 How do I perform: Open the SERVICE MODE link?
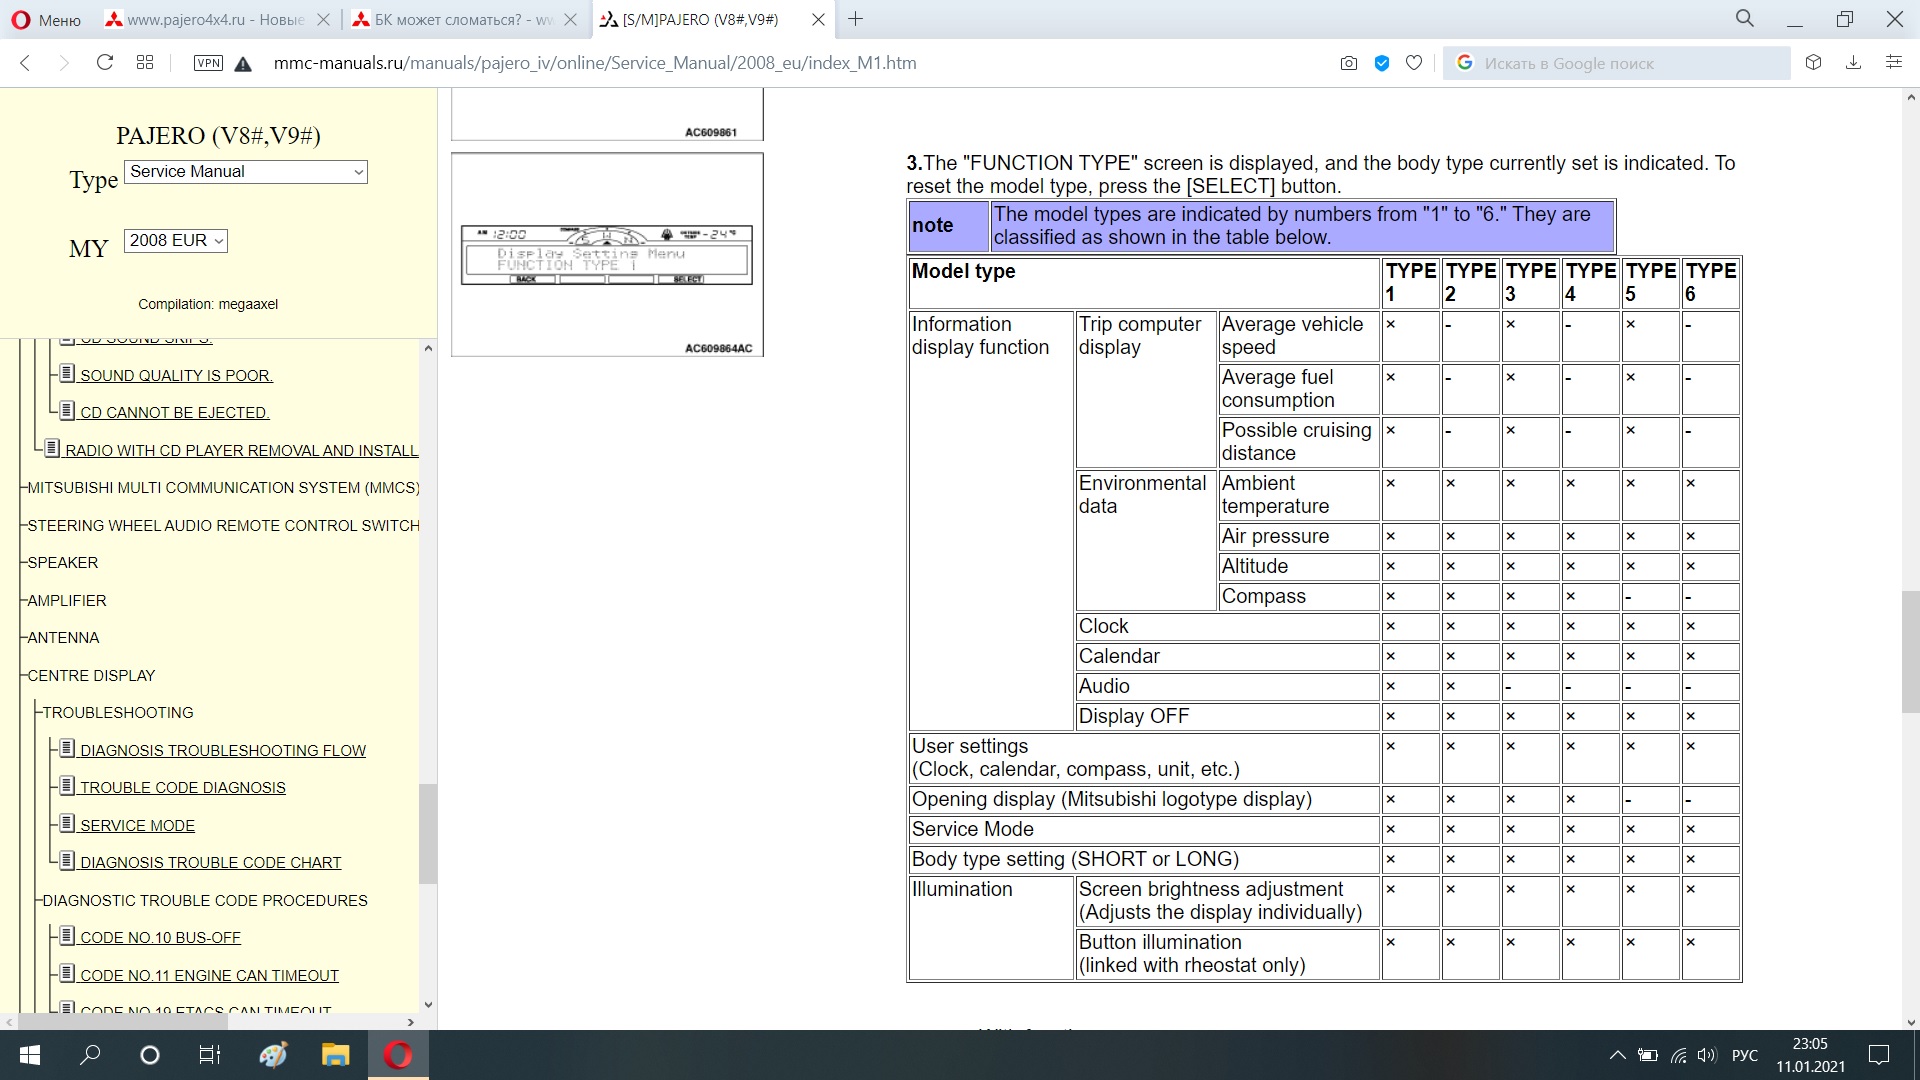click(137, 826)
